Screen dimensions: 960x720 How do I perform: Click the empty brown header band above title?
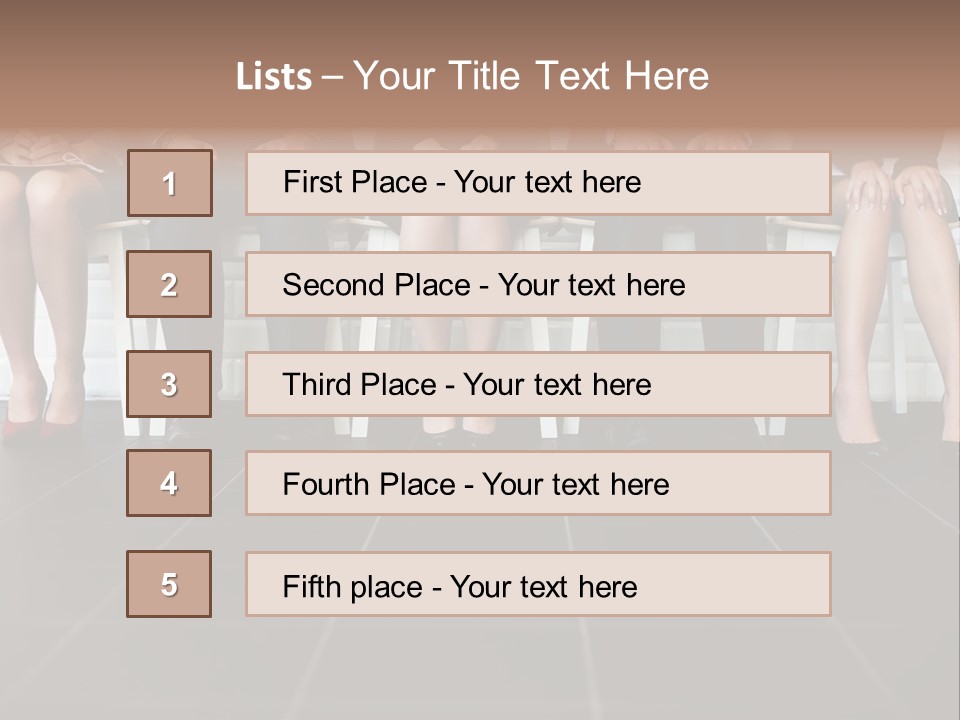(x=480, y=22)
